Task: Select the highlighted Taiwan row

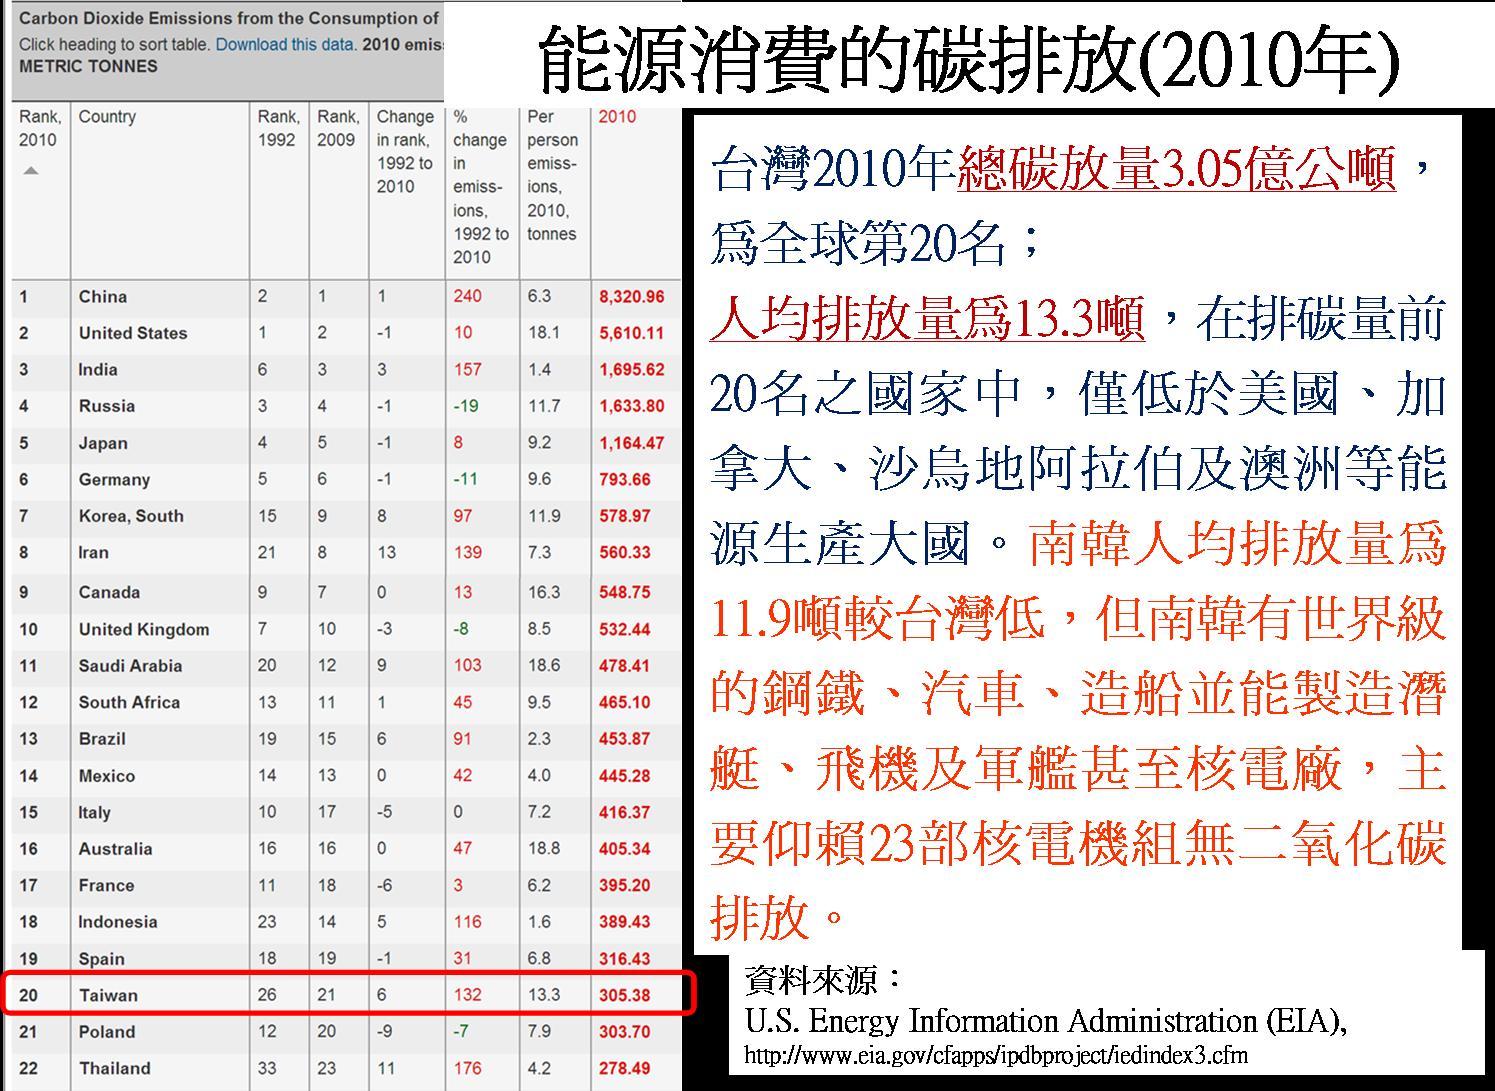Action: pos(345,995)
